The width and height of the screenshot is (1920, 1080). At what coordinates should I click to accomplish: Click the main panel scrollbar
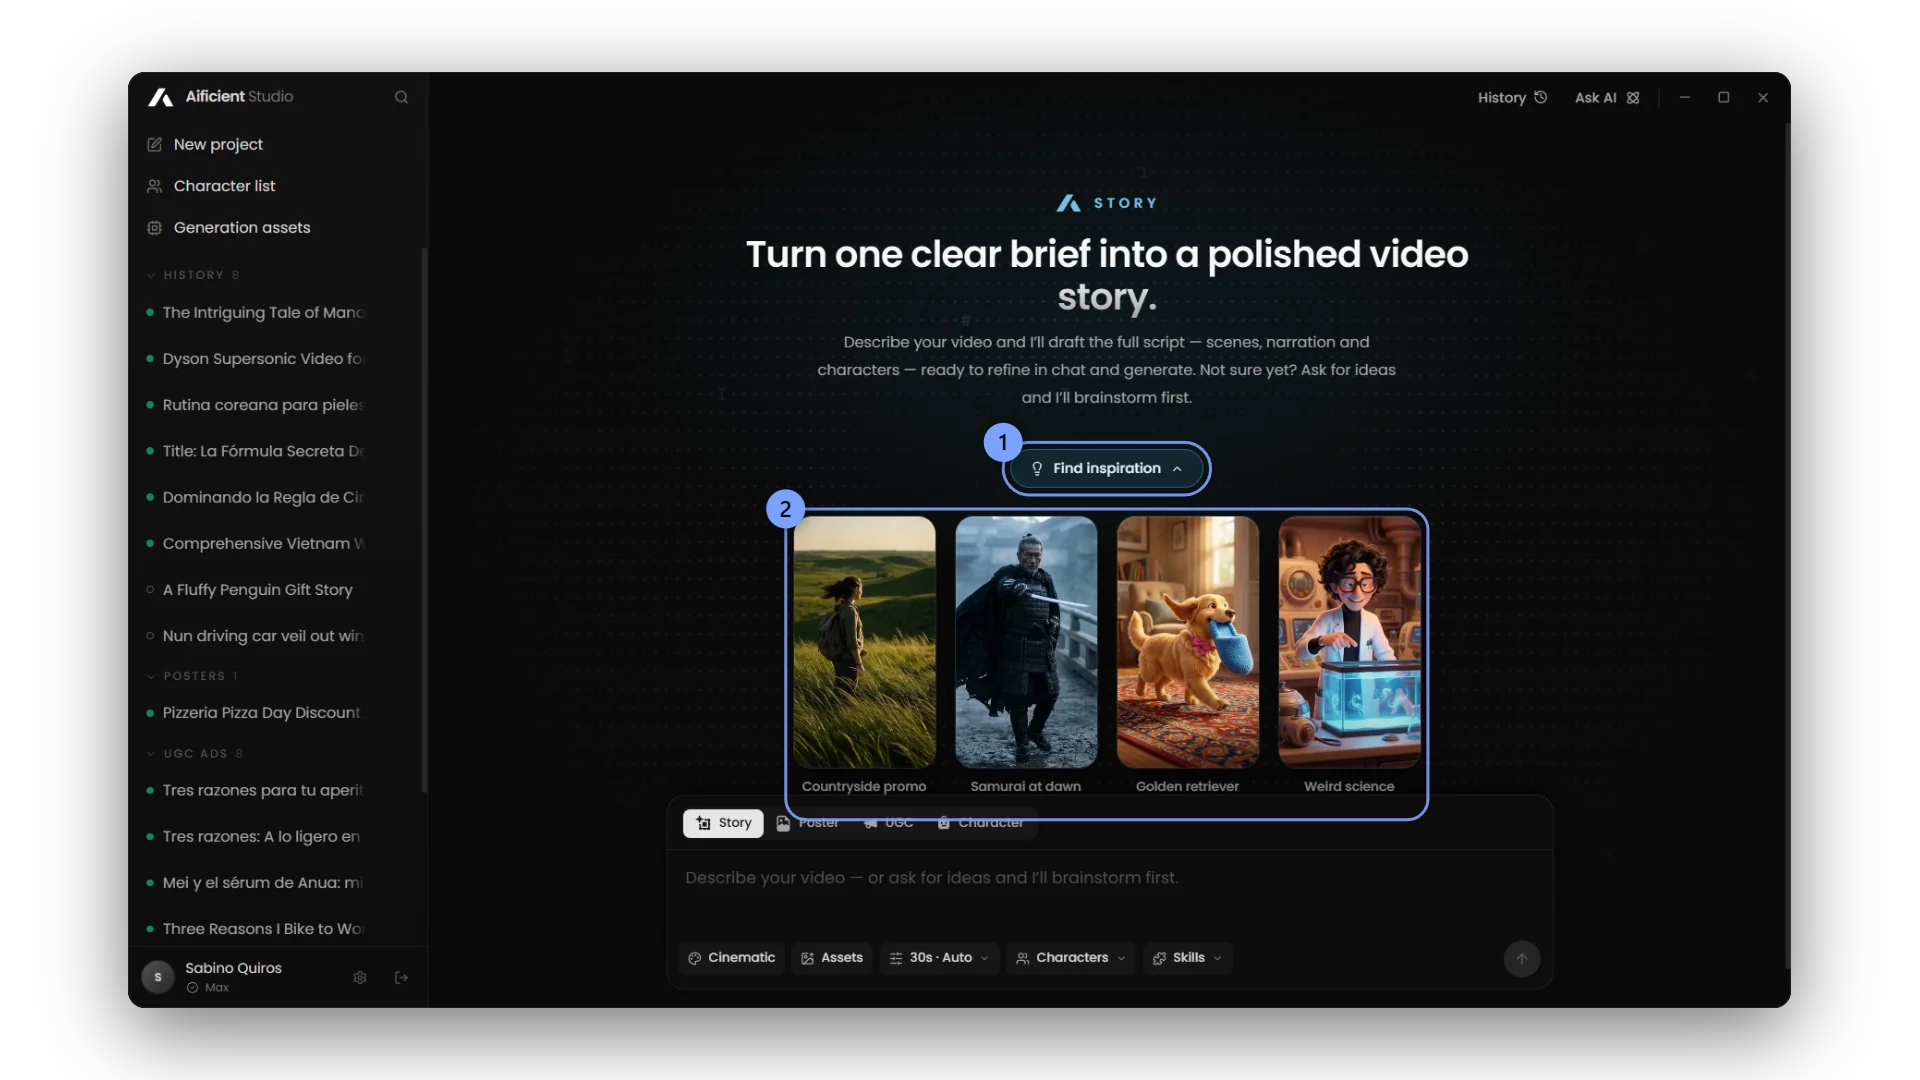pos(1787,545)
